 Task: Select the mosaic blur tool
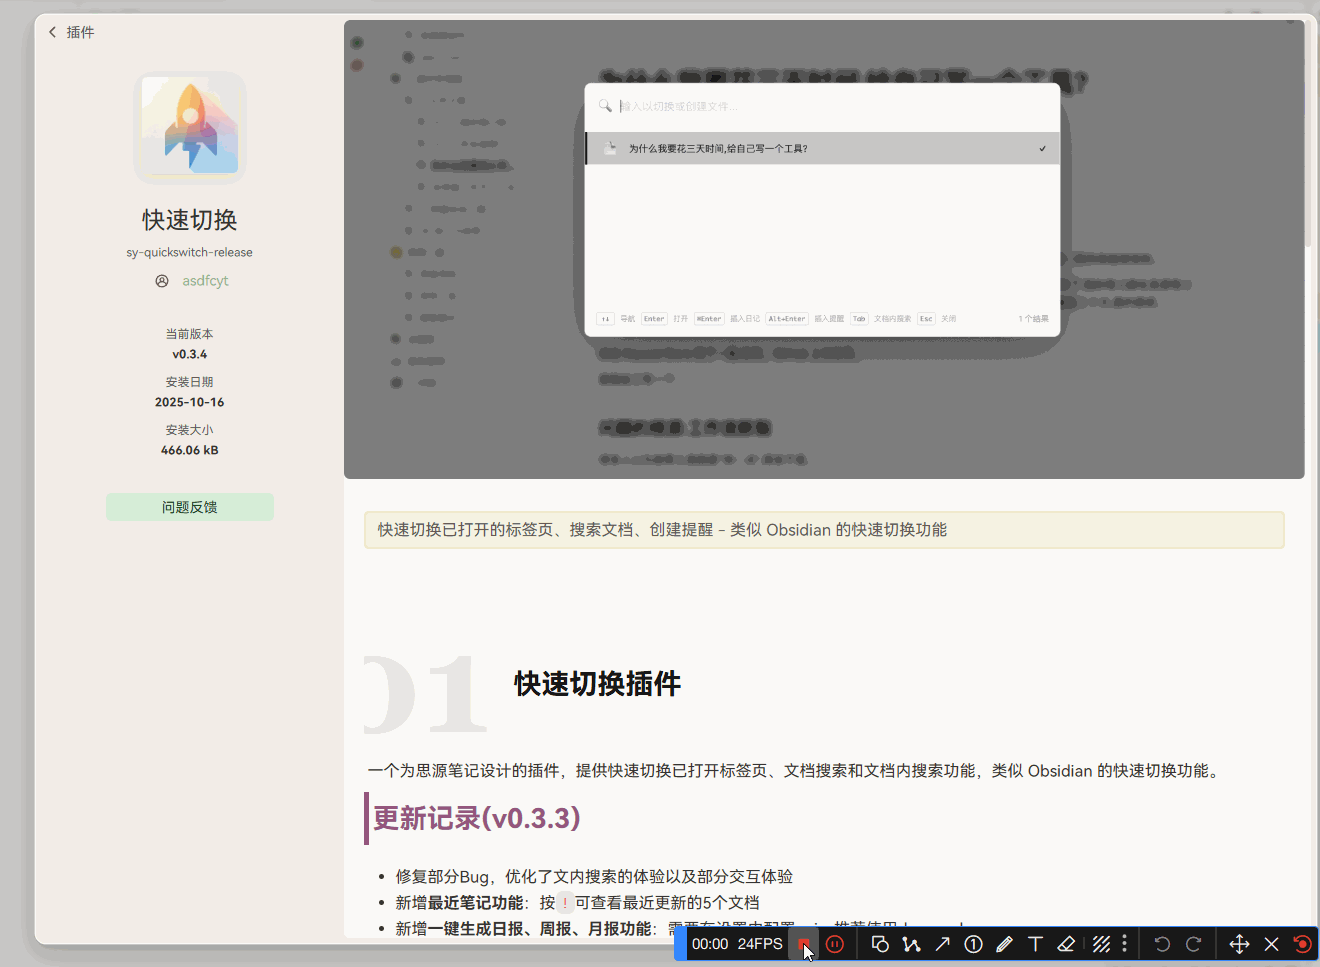click(1100, 943)
